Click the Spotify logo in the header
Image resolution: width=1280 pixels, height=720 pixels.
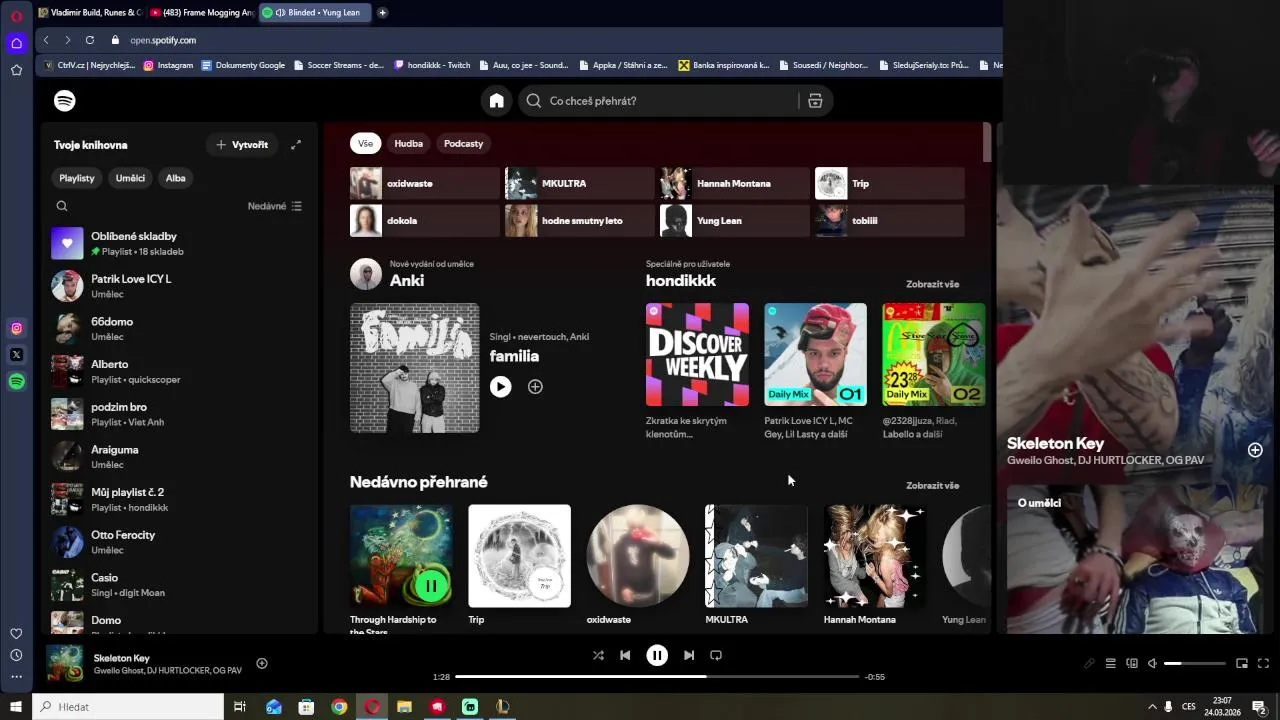(65, 101)
